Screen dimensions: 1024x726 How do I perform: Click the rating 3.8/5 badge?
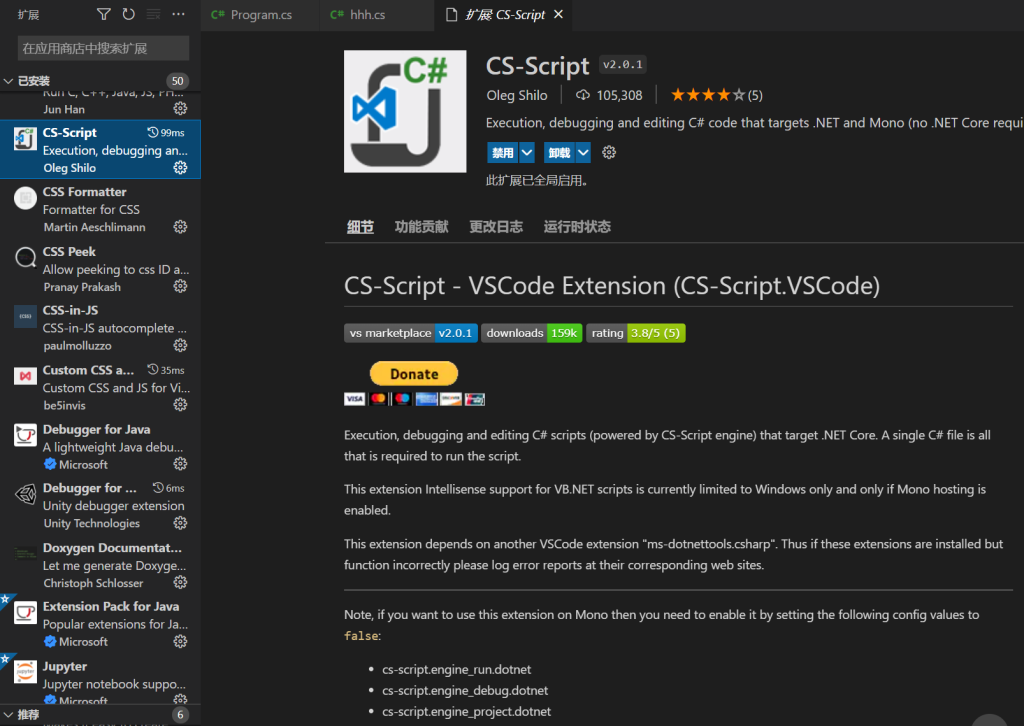click(635, 333)
